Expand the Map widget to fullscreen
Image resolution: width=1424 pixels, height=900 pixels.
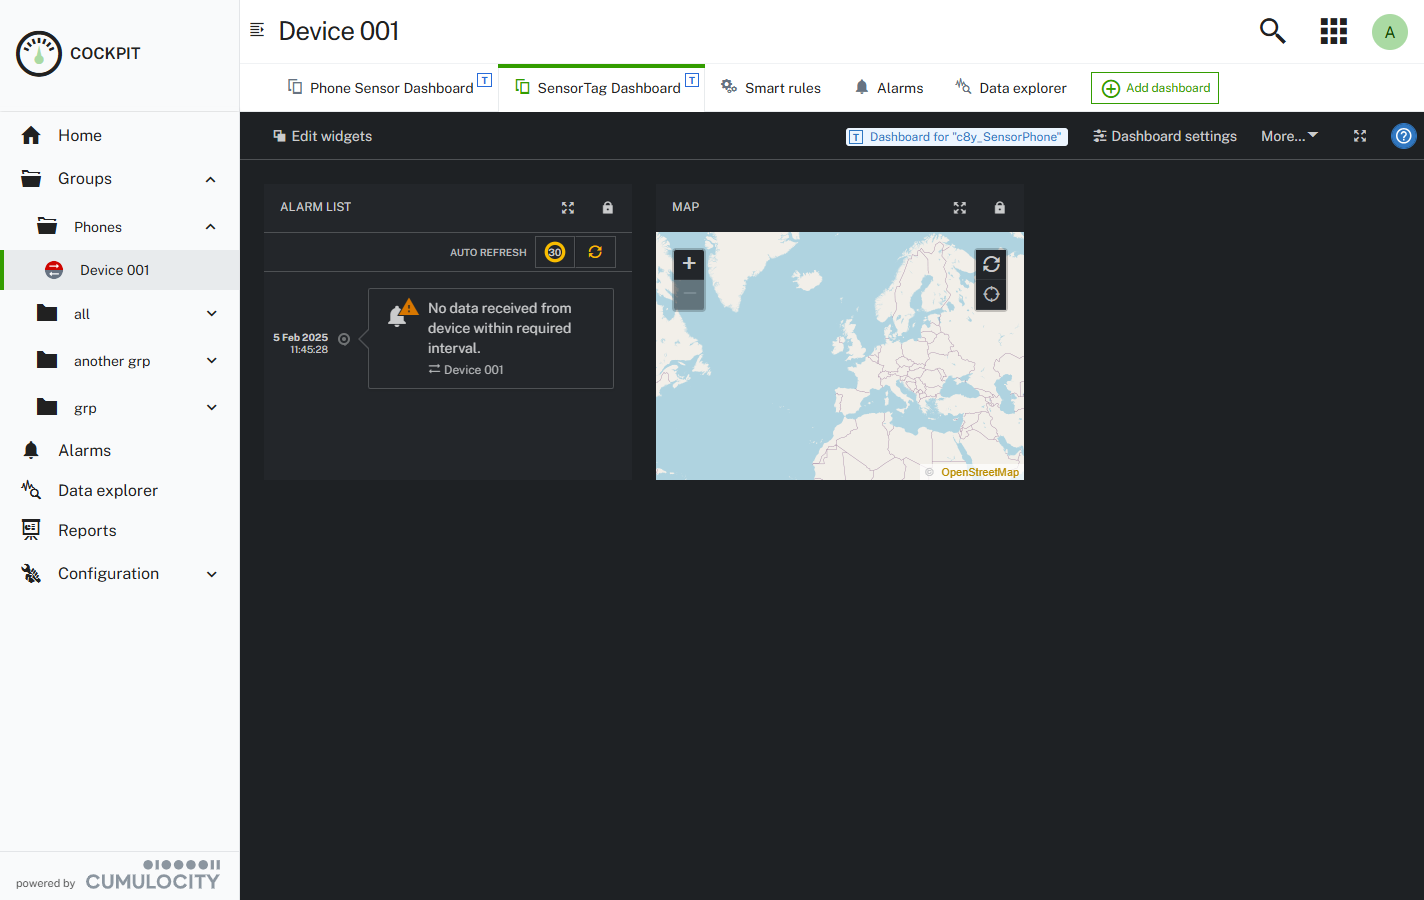pos(959,207)
